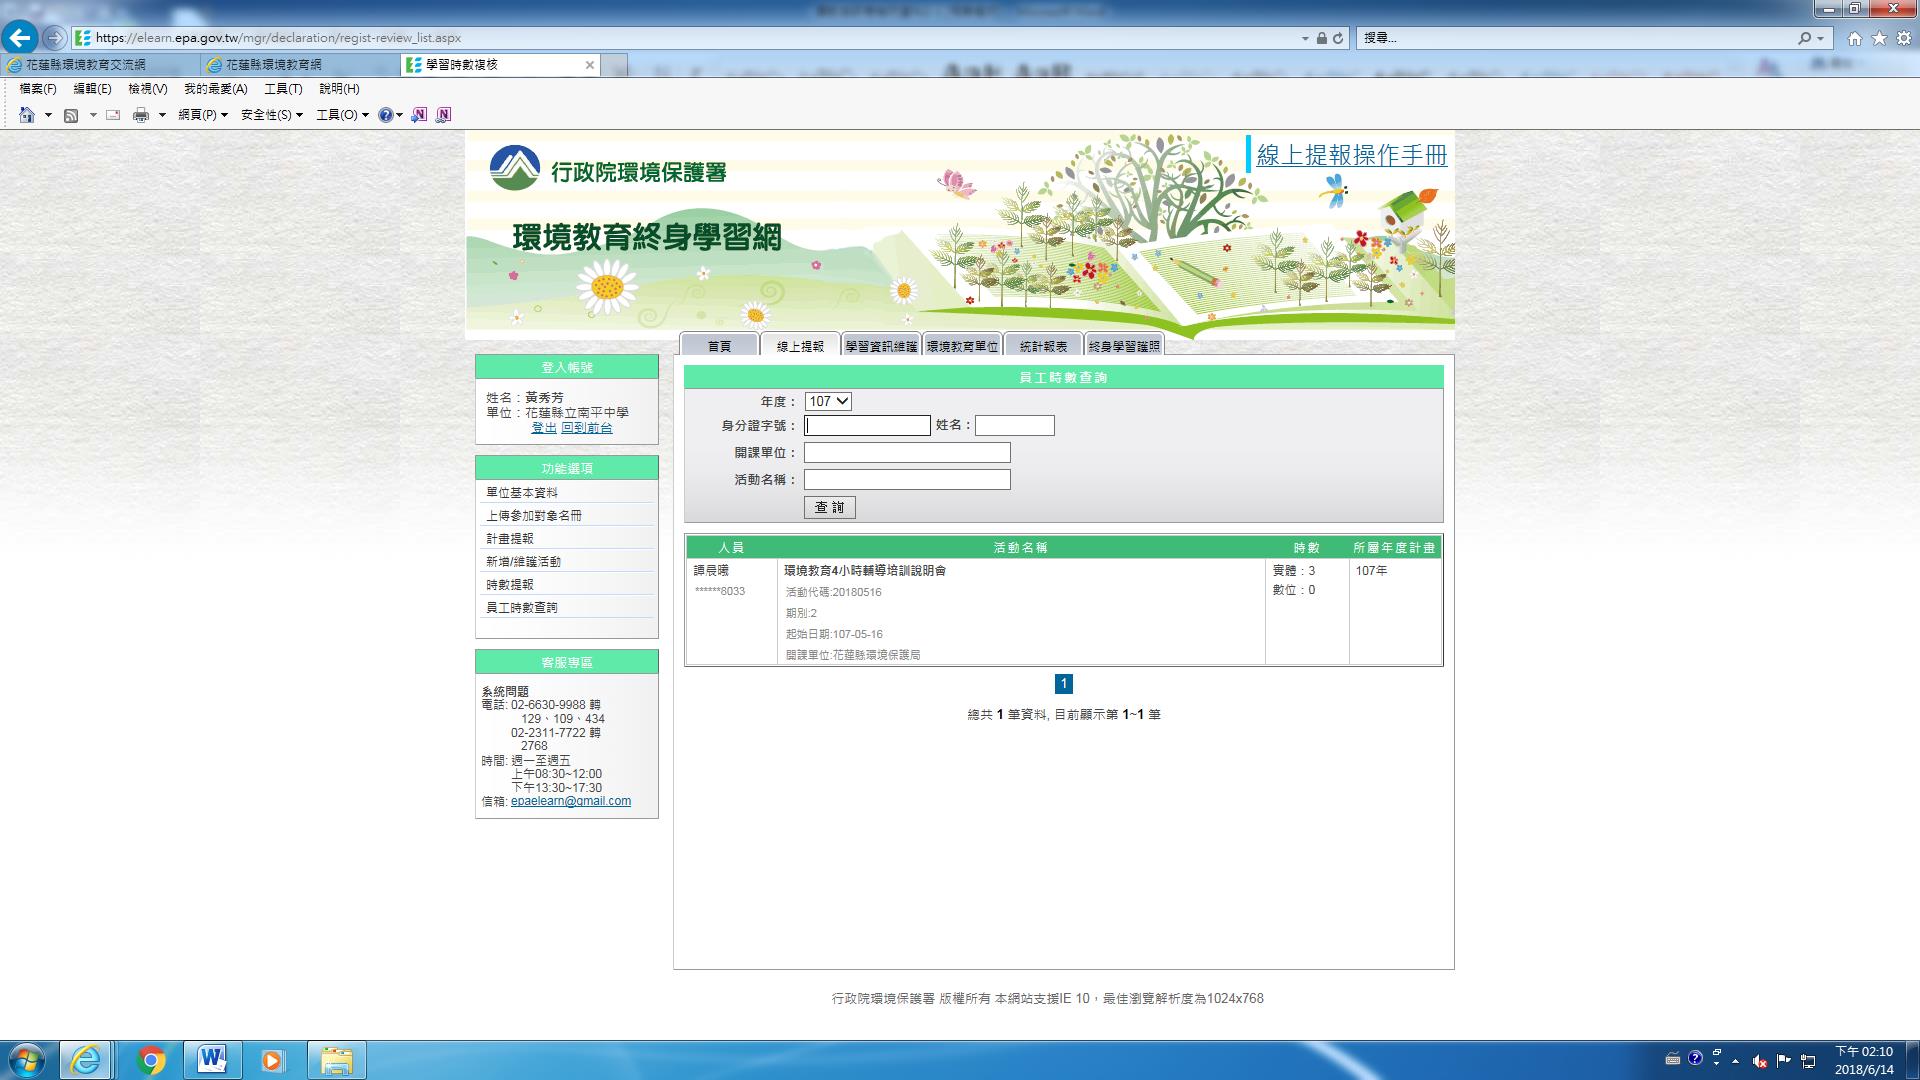Switch to the 統計報表 tab
Image resolution: width=1920 pixels, height=1080 pixels.
click(x=1043, y=346)
